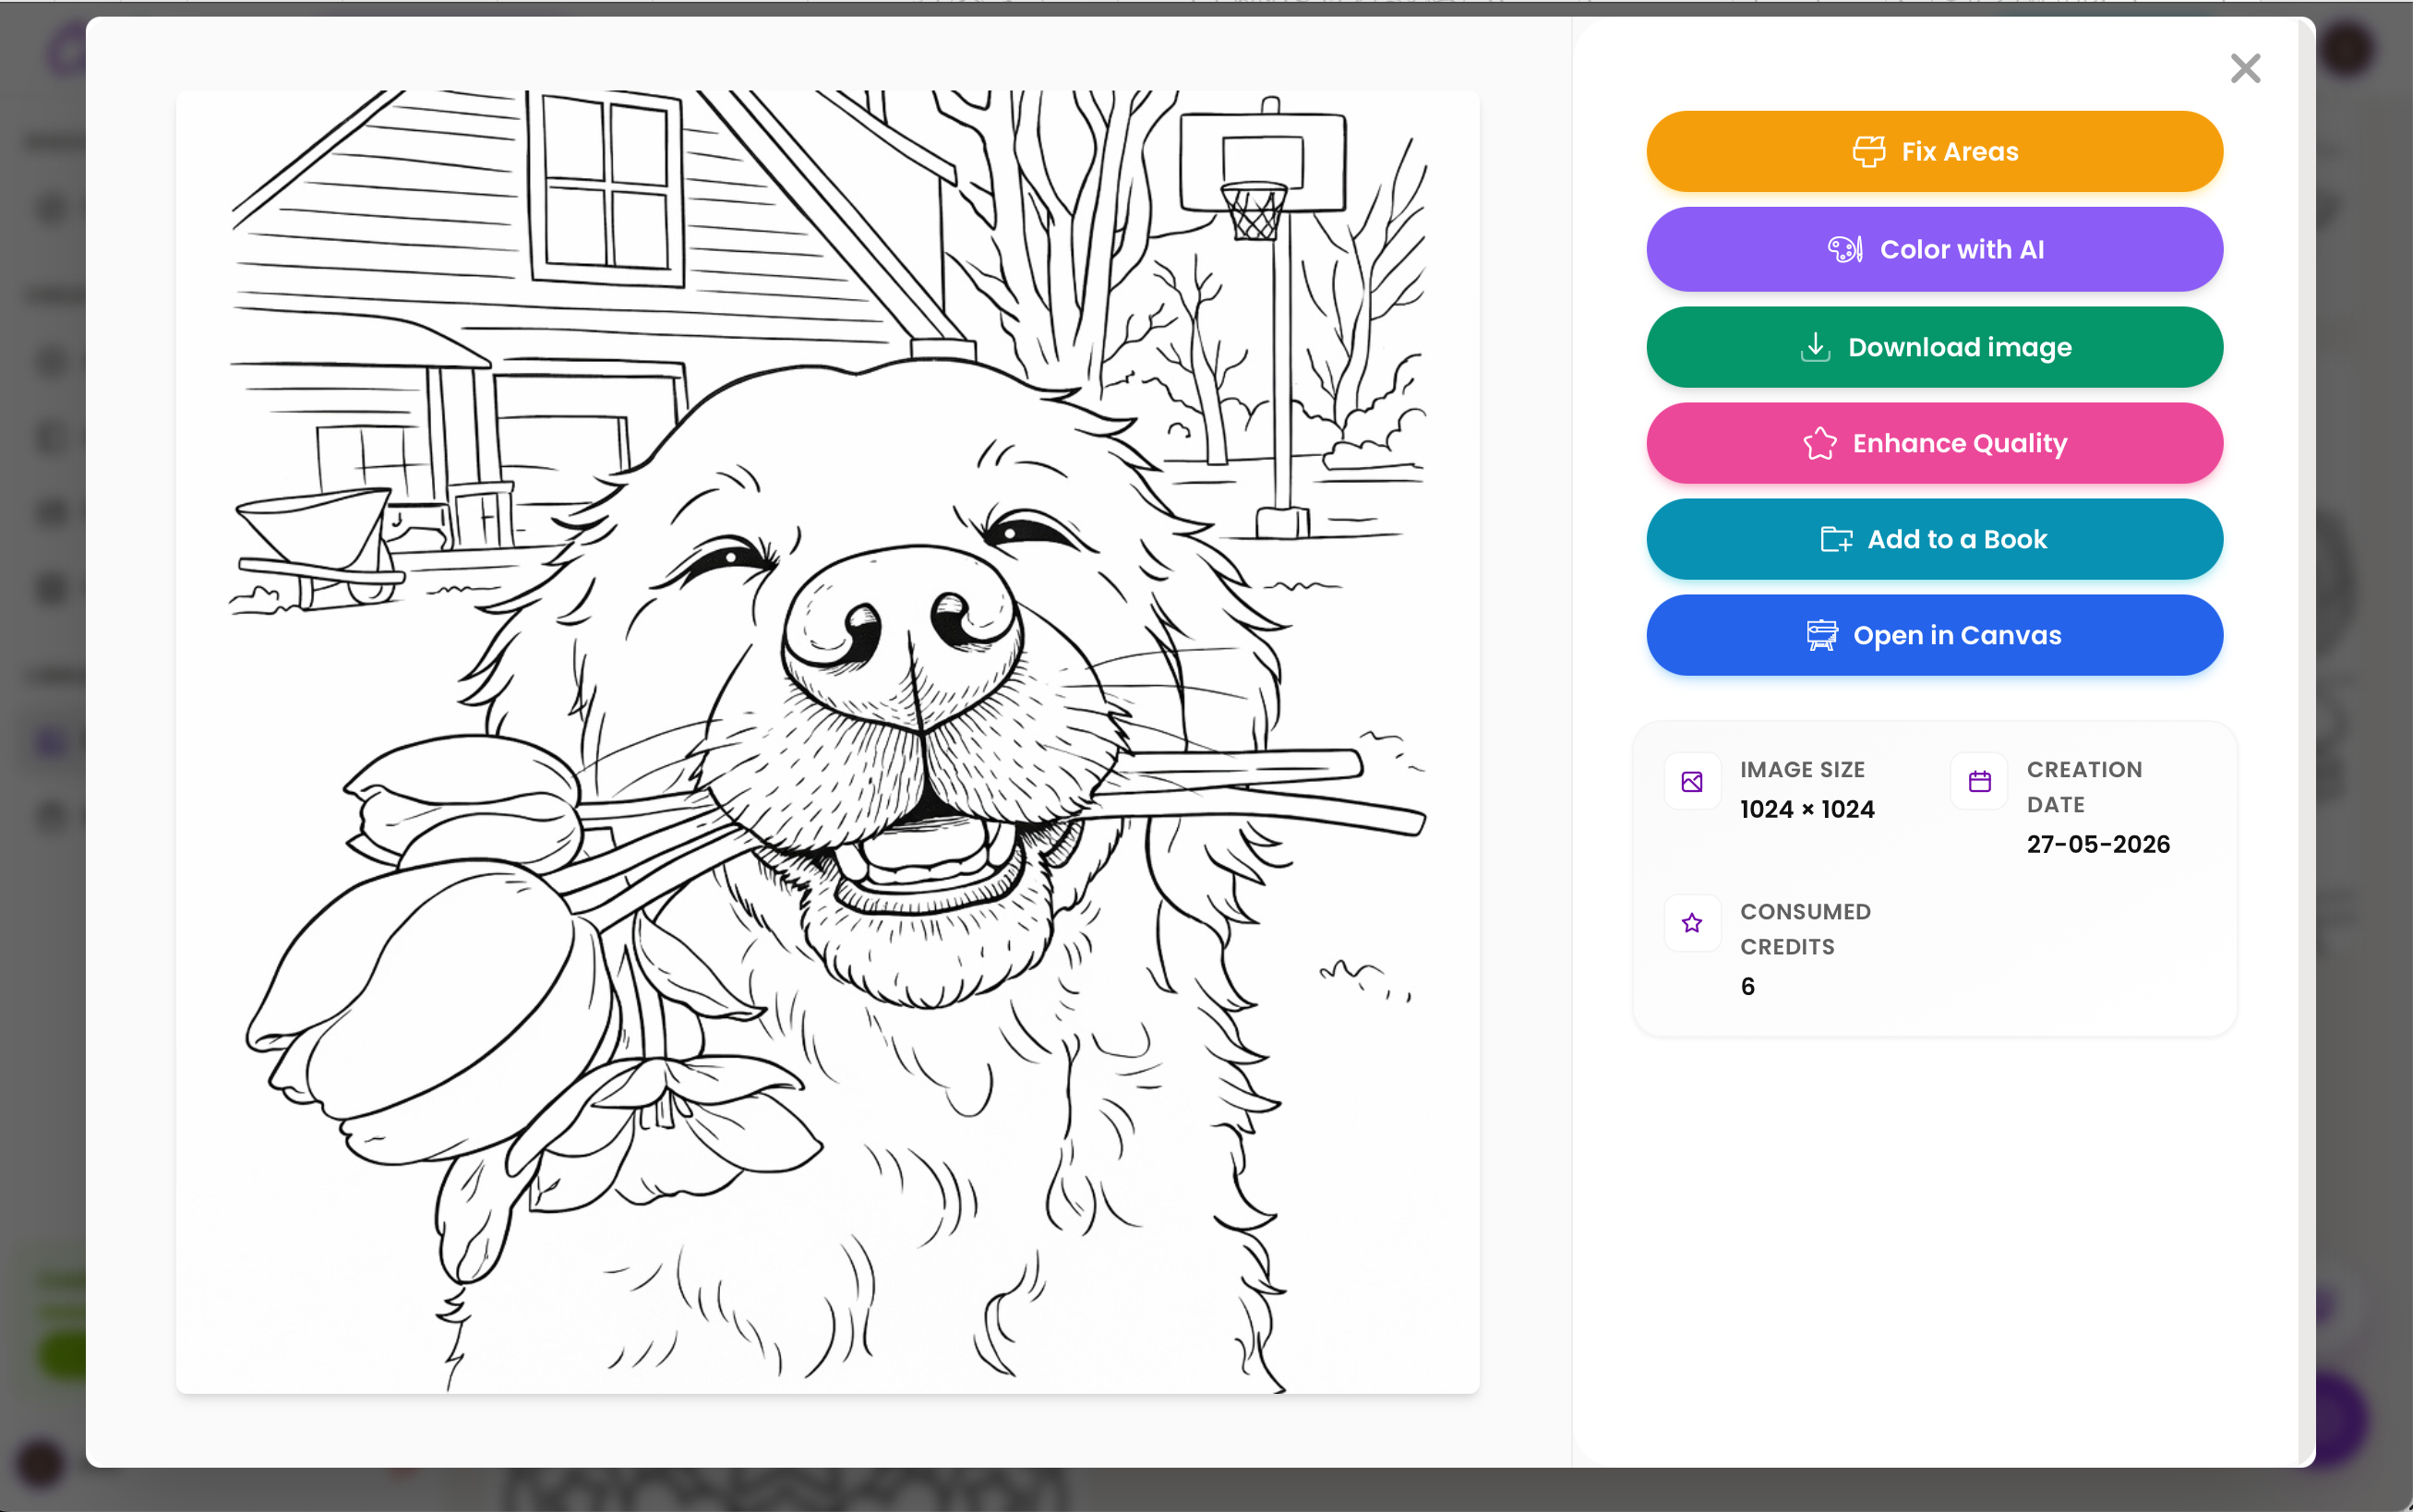The height and width of the screenshot is (1512, 2413).
Task: Click the Fix Areas button label
Action: 1959,152
